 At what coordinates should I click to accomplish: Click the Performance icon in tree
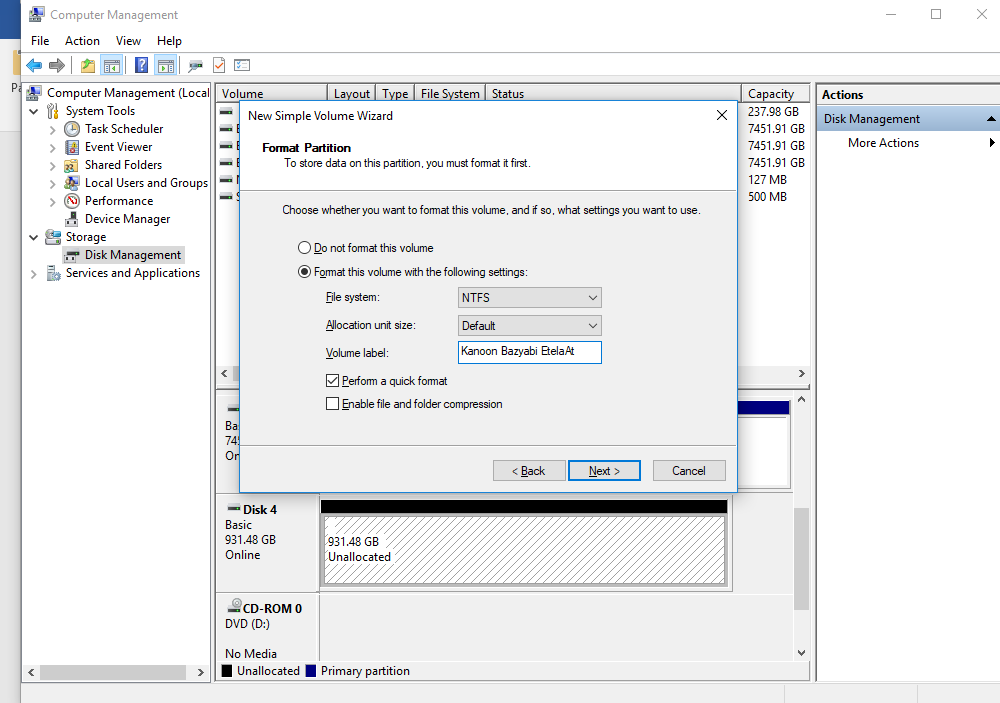tap(72, 201)
